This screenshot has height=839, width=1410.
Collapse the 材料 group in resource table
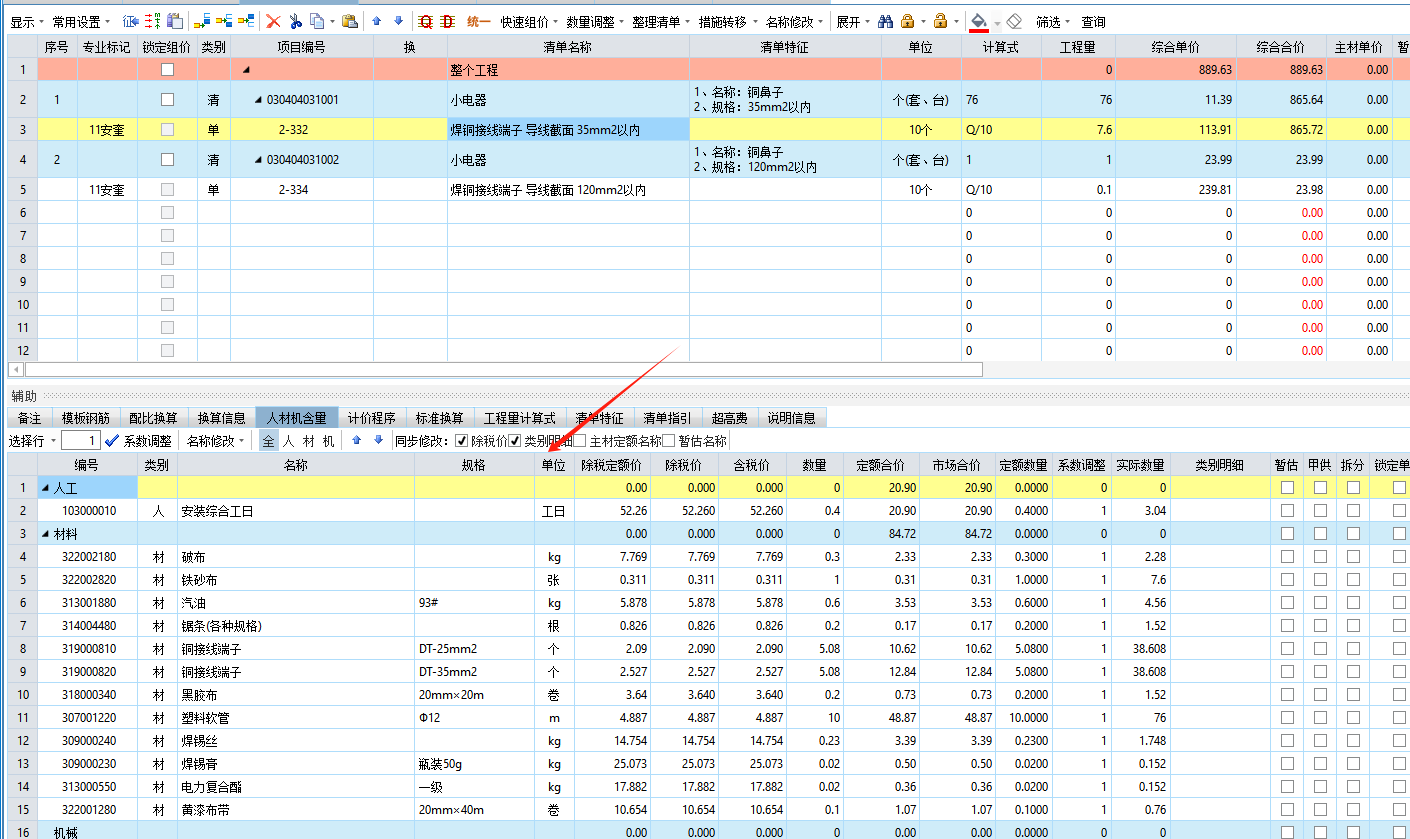[x=44, y=534]
